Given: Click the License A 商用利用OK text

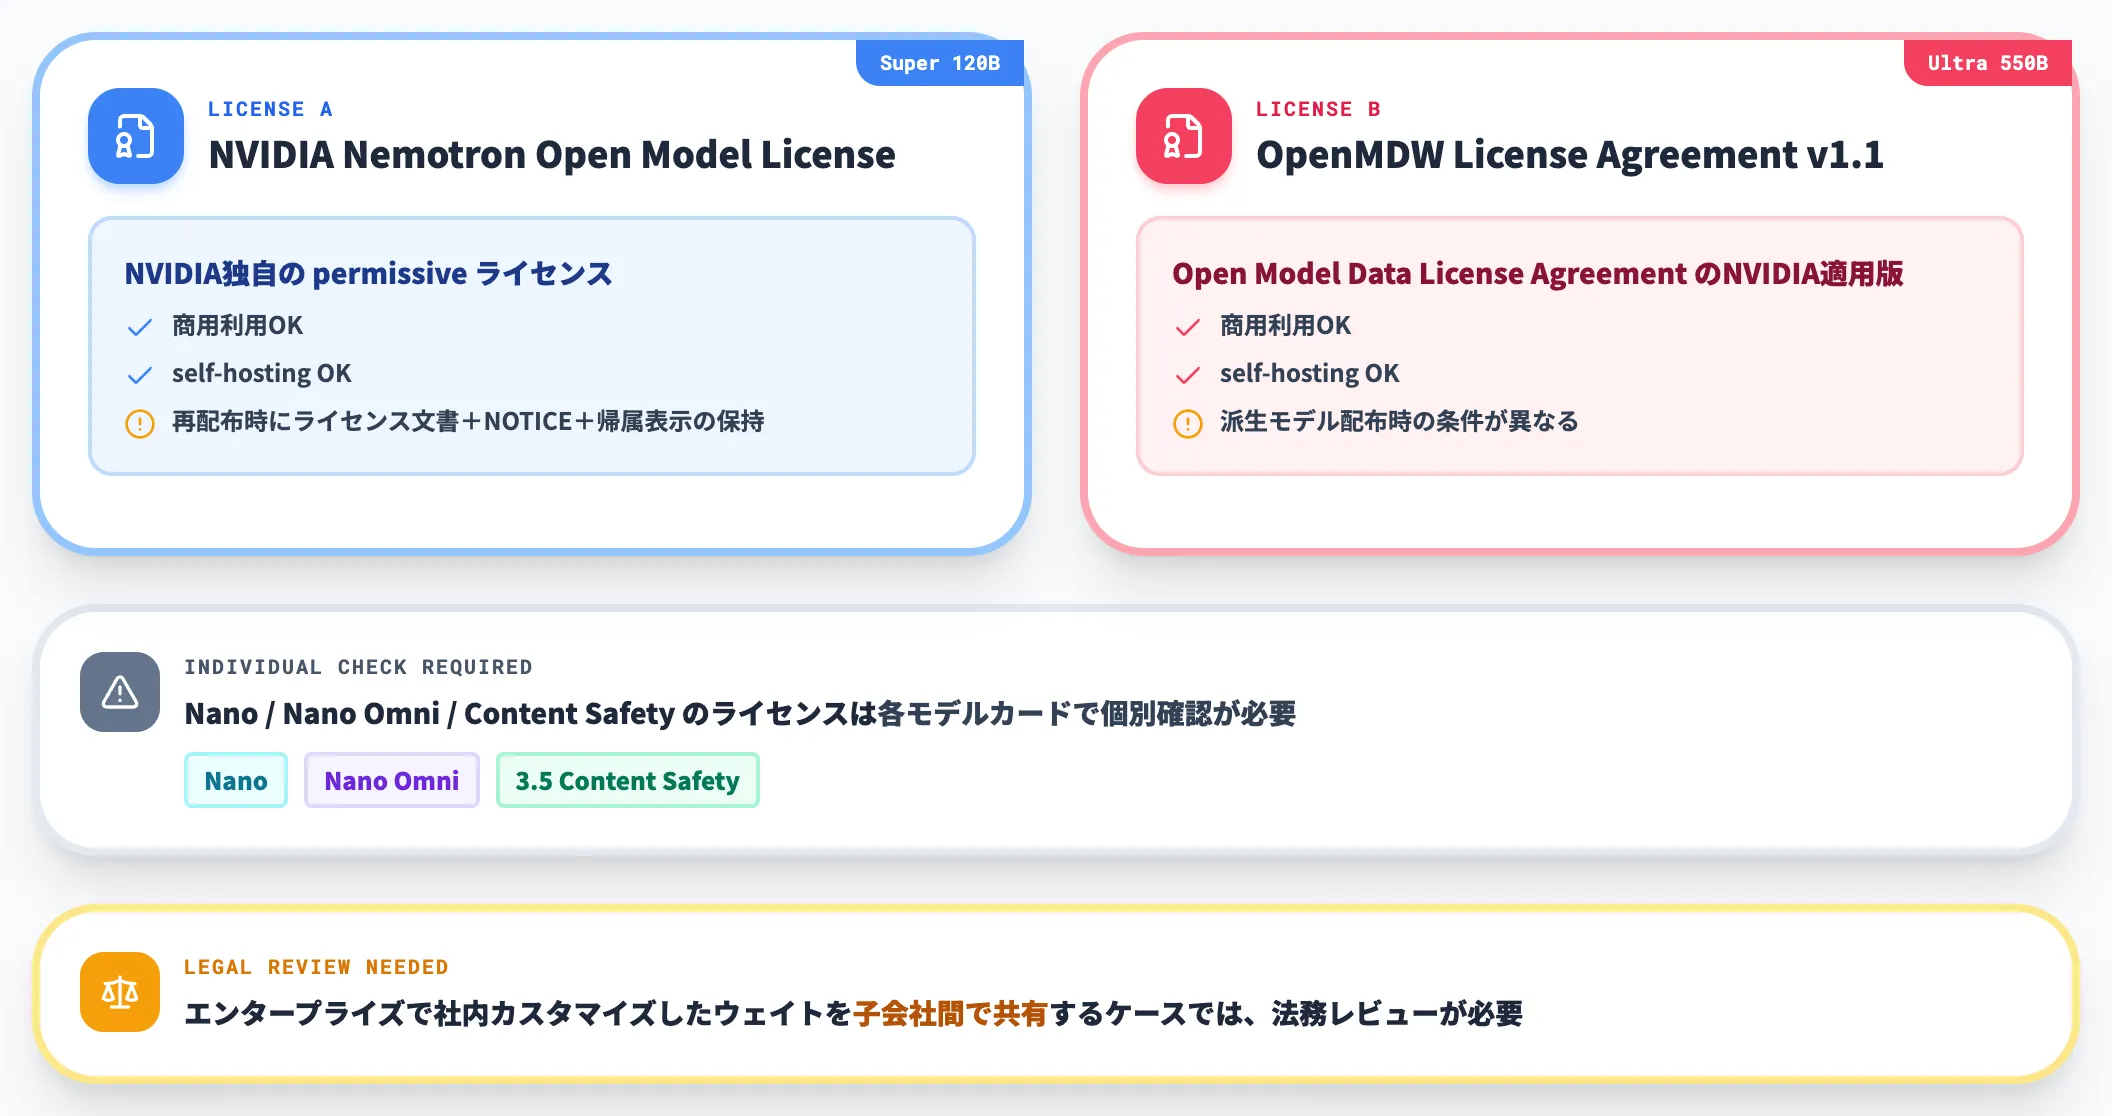Looking at the screenshot, I should 237,325.
